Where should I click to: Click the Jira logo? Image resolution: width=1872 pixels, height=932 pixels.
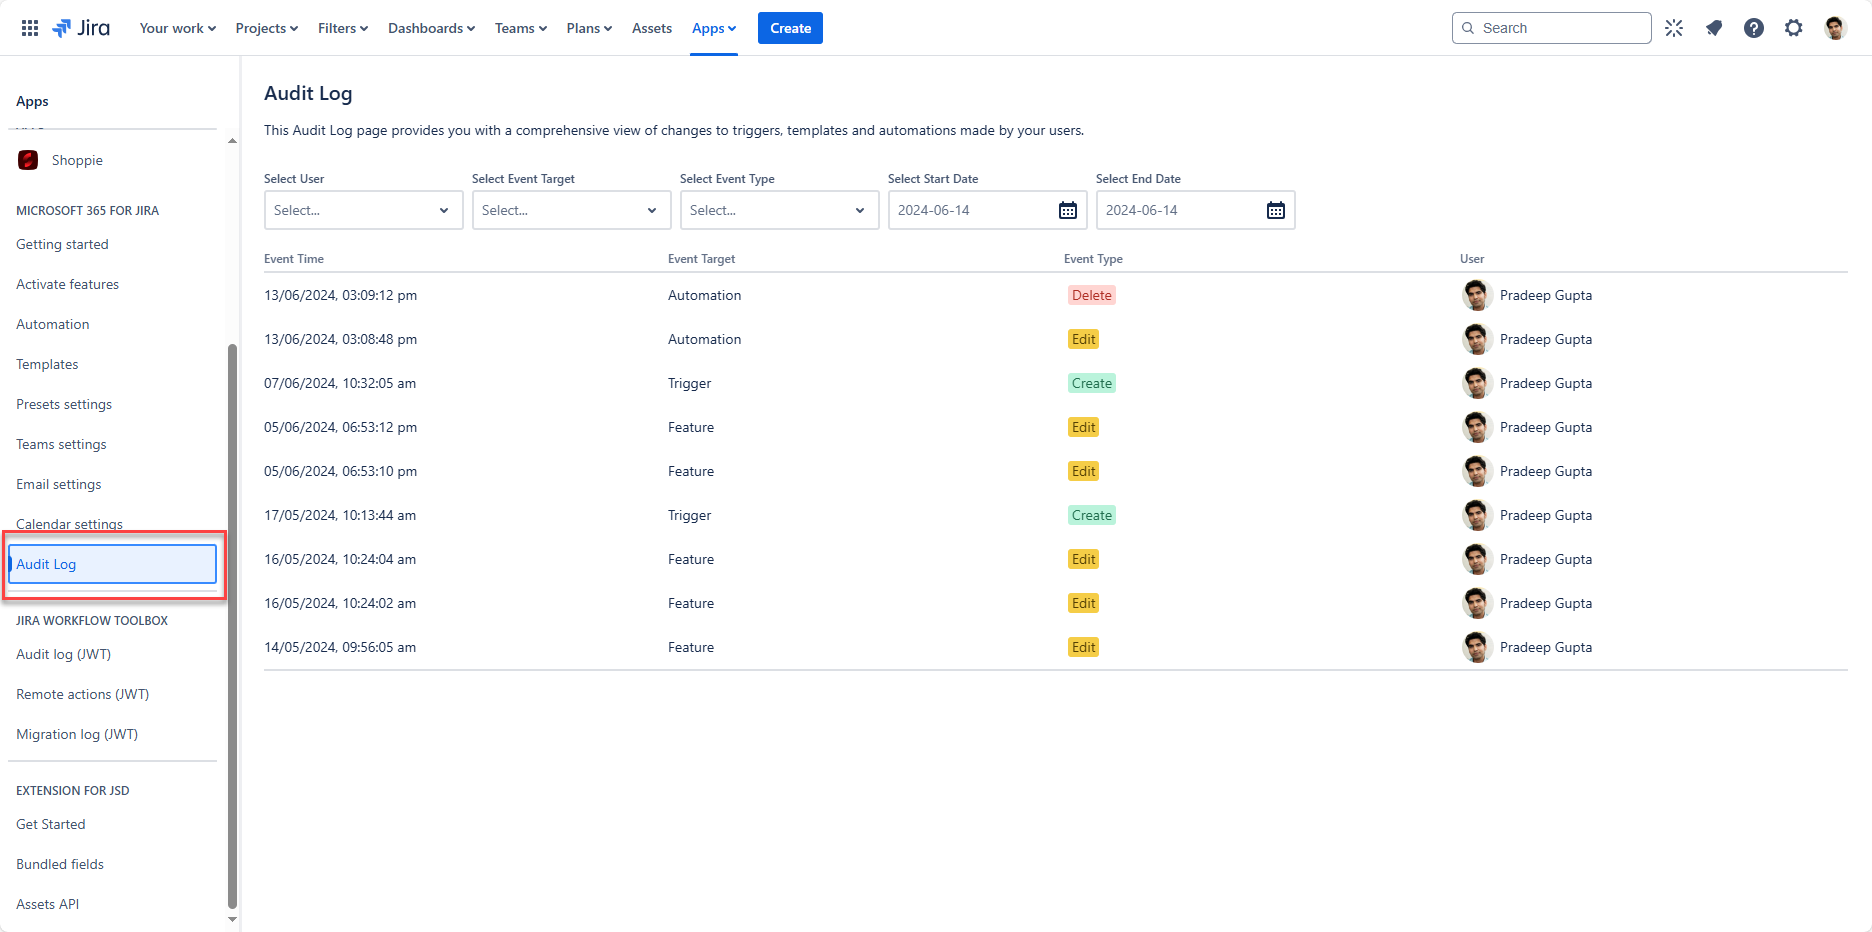(81, 28)
